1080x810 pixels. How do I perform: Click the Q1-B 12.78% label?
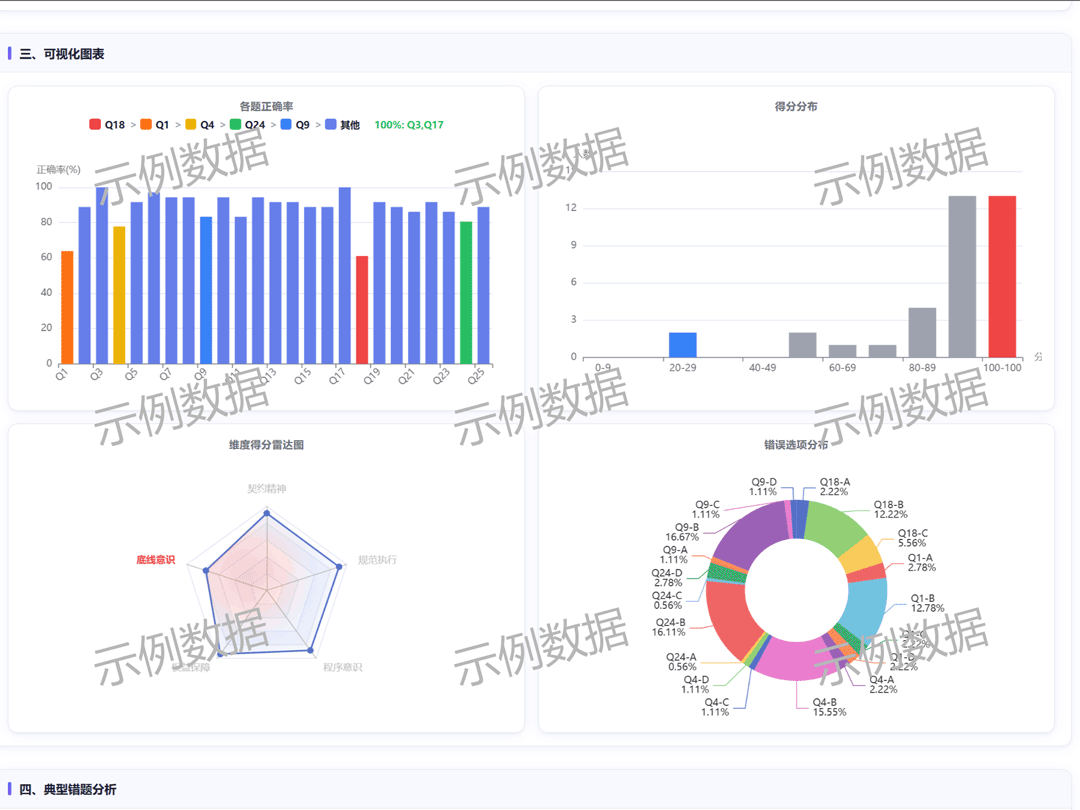click(x=927, y=603)
